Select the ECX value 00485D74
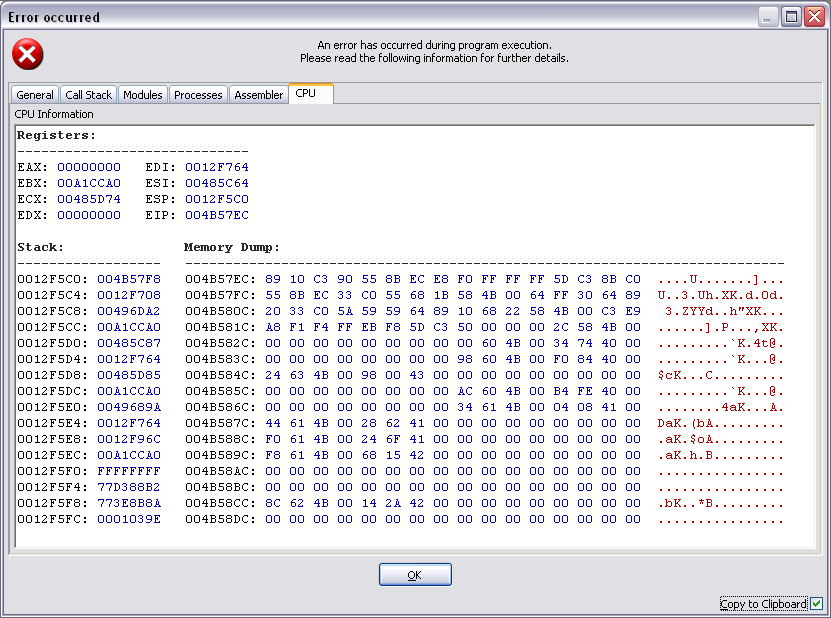Screen dimensions: 831x618 (89, 199)
